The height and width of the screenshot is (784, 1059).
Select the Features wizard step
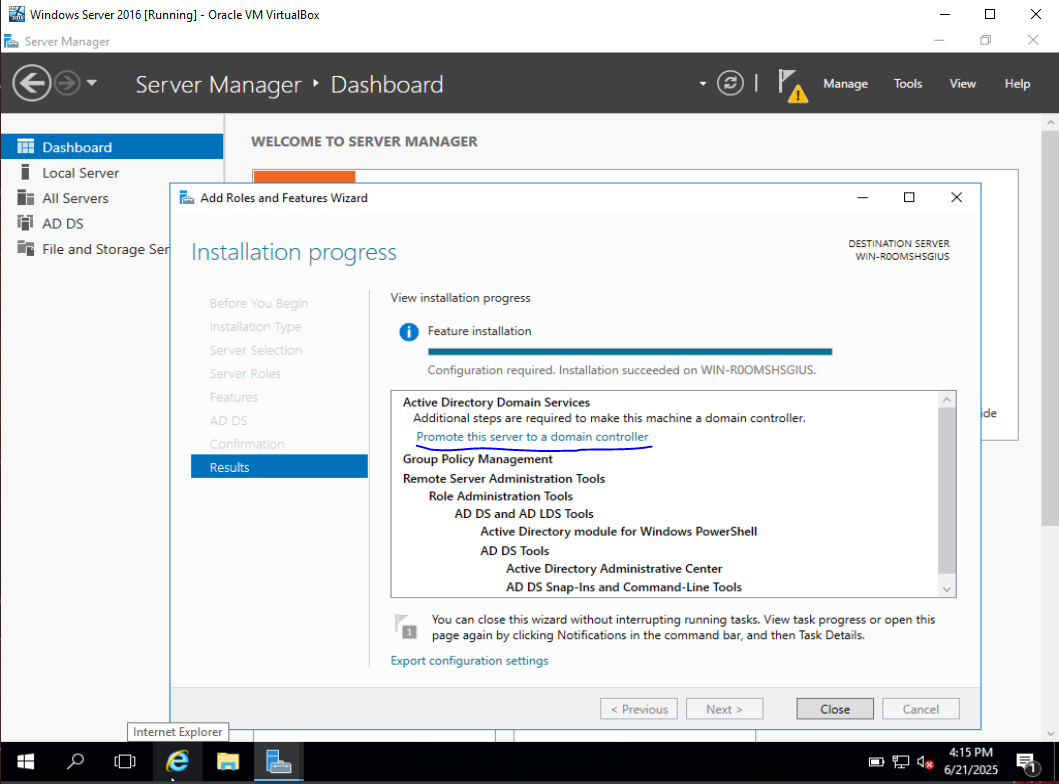[233, 397]
